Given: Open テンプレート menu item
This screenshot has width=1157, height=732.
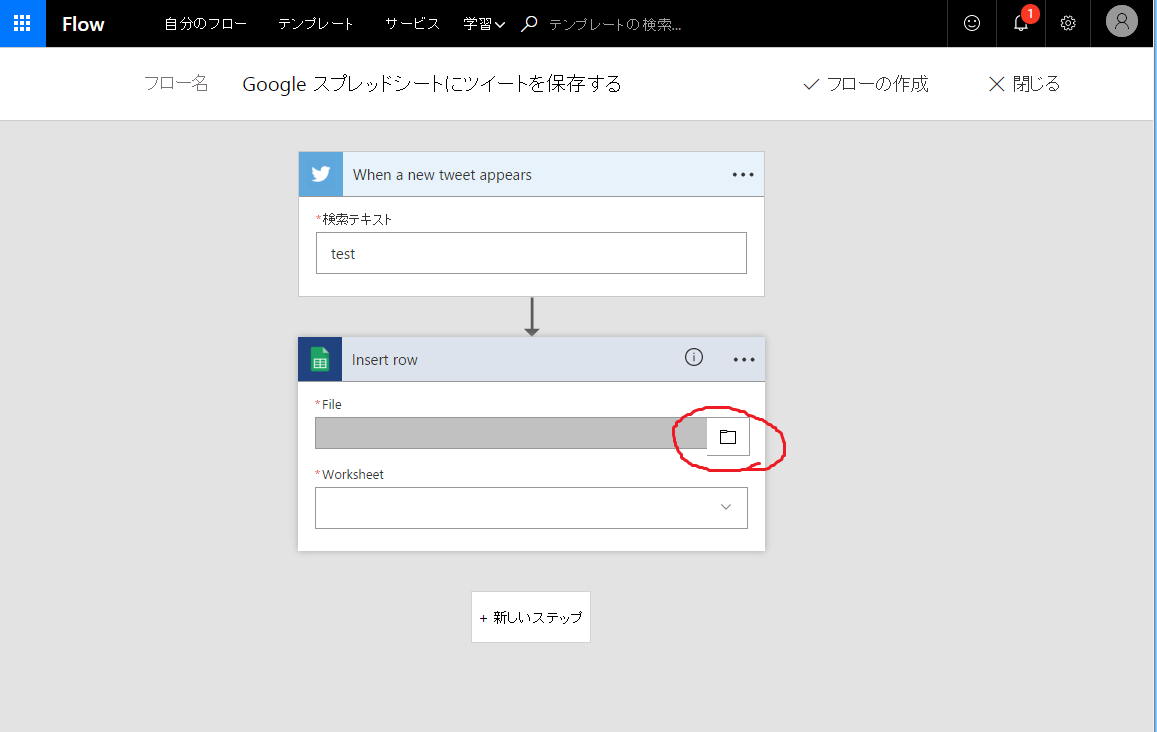Looking at the screenshot, I should point(316,24).
